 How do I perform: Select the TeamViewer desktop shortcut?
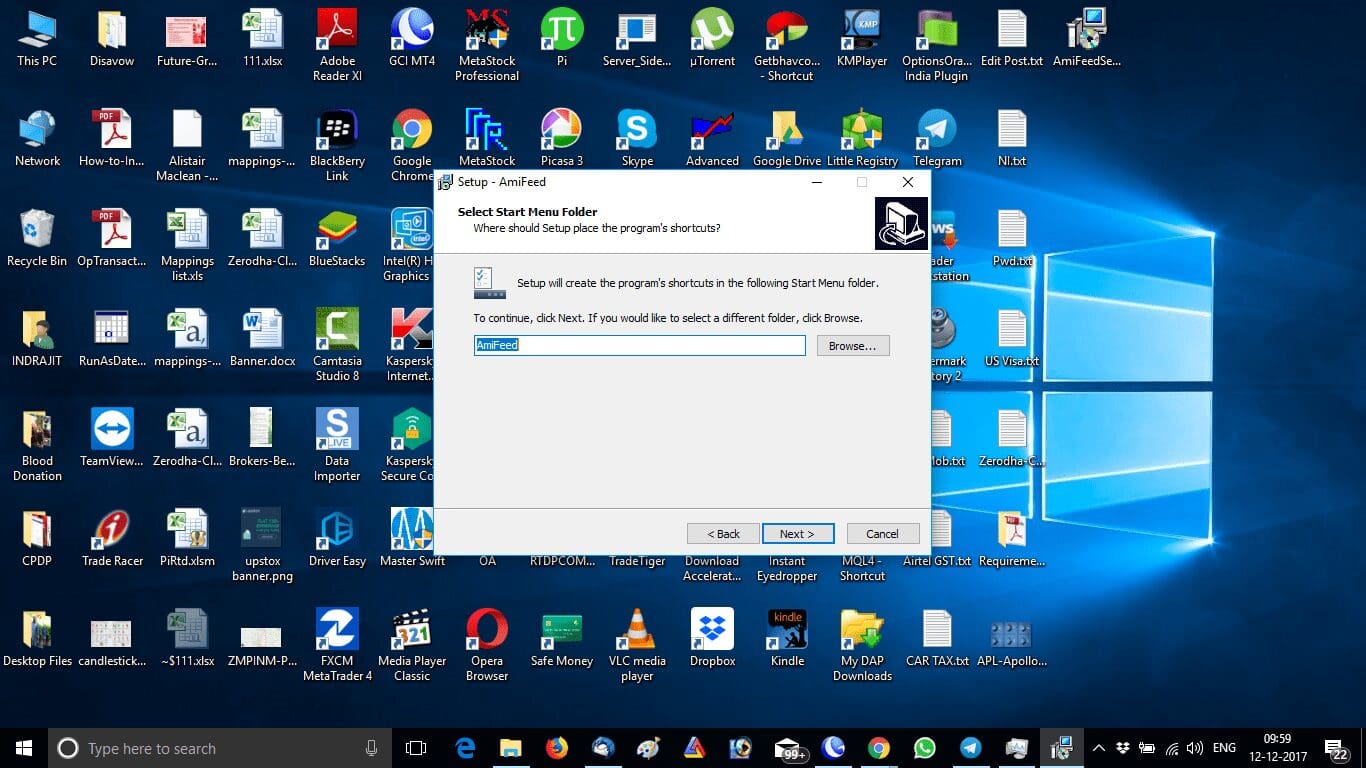coord(112,437)
